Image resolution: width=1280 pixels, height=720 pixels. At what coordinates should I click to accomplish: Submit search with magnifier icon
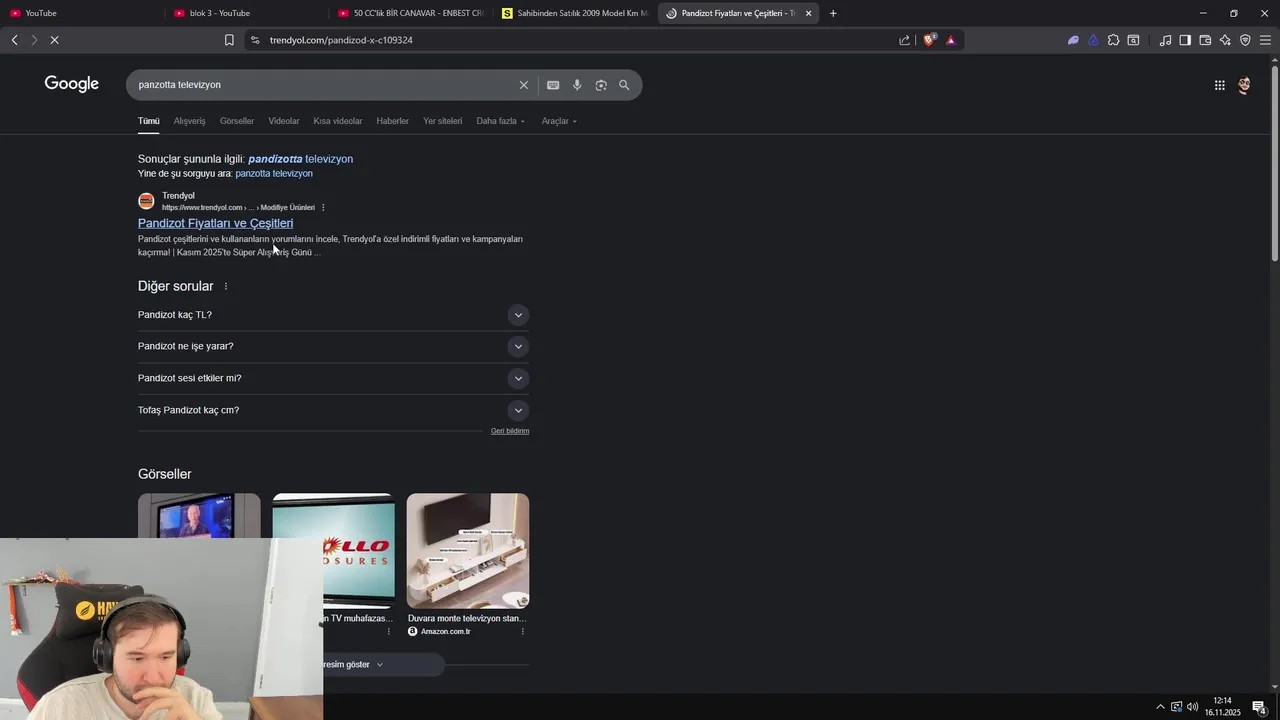624,85
